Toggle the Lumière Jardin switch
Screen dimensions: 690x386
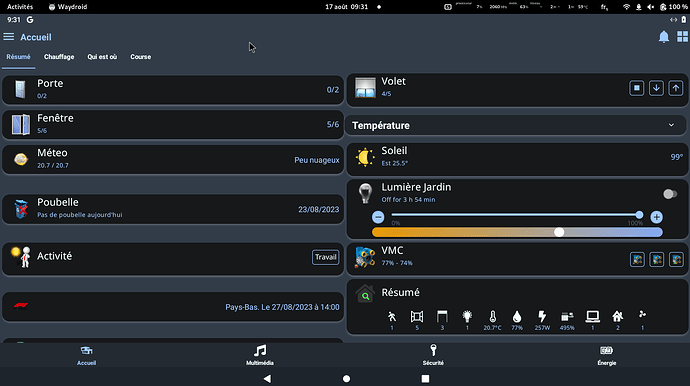click(670, 194)
